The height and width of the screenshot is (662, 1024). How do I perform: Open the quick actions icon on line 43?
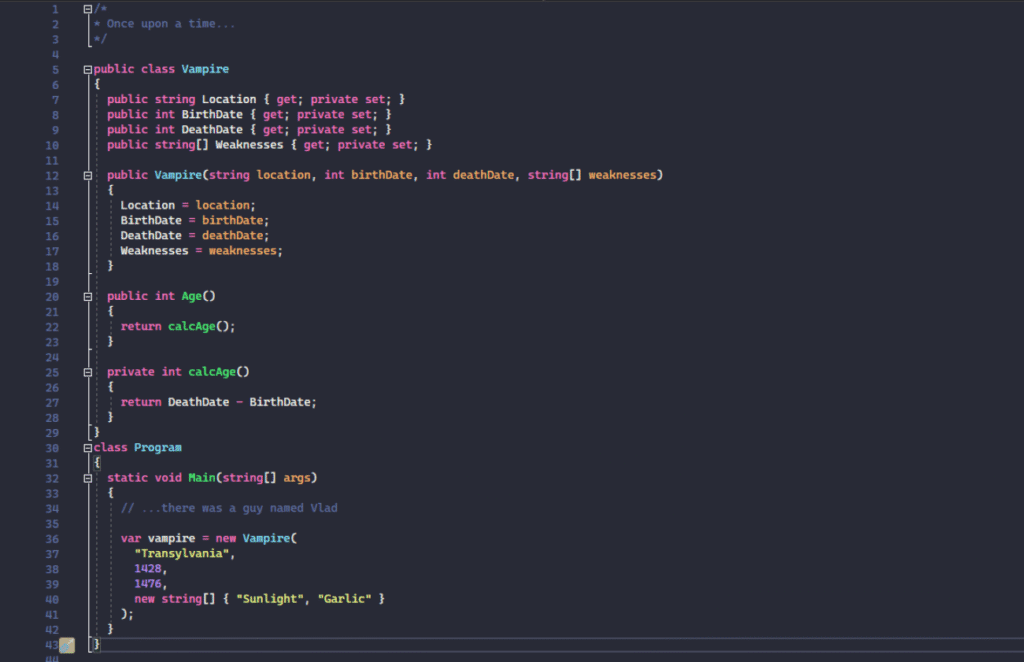[67, 646]
